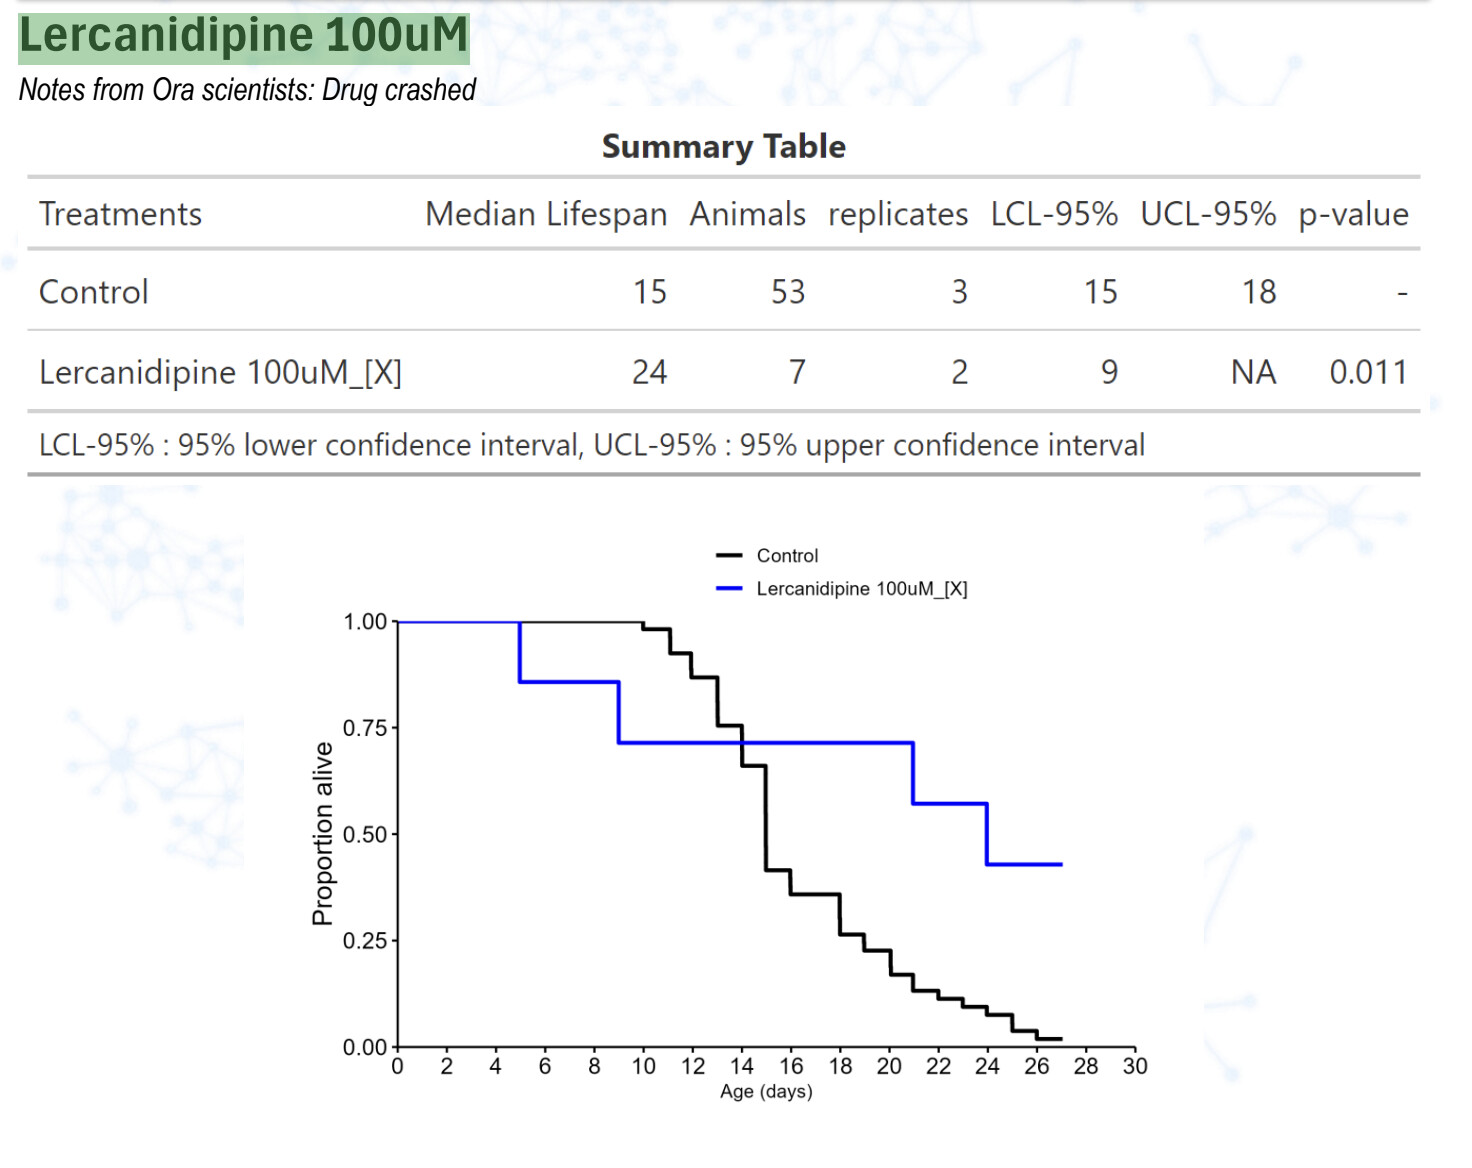The width and height of the screenshot is (1472, 1168).
Task: Click the Animals column header
Action: click(x=747, y=214)
